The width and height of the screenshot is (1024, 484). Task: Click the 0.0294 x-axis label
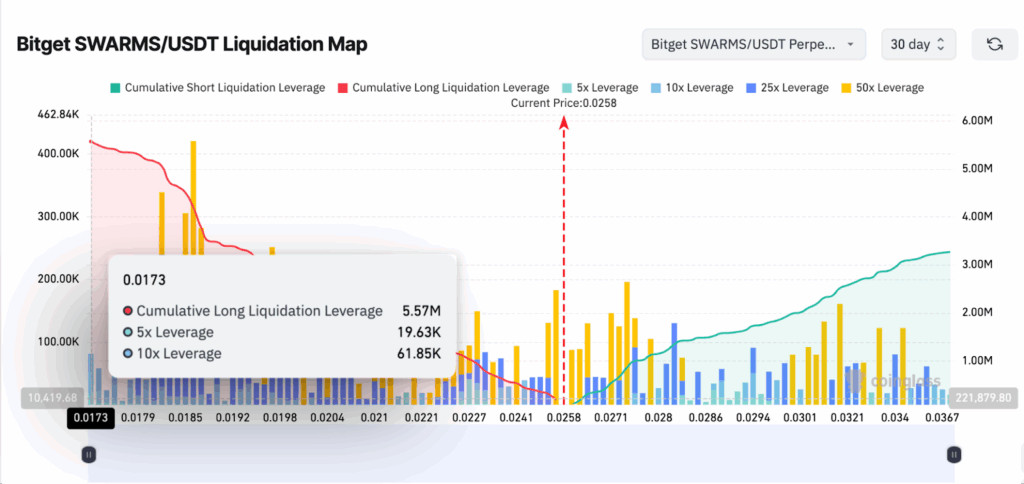pyautogui.click(x=752, y=418)
